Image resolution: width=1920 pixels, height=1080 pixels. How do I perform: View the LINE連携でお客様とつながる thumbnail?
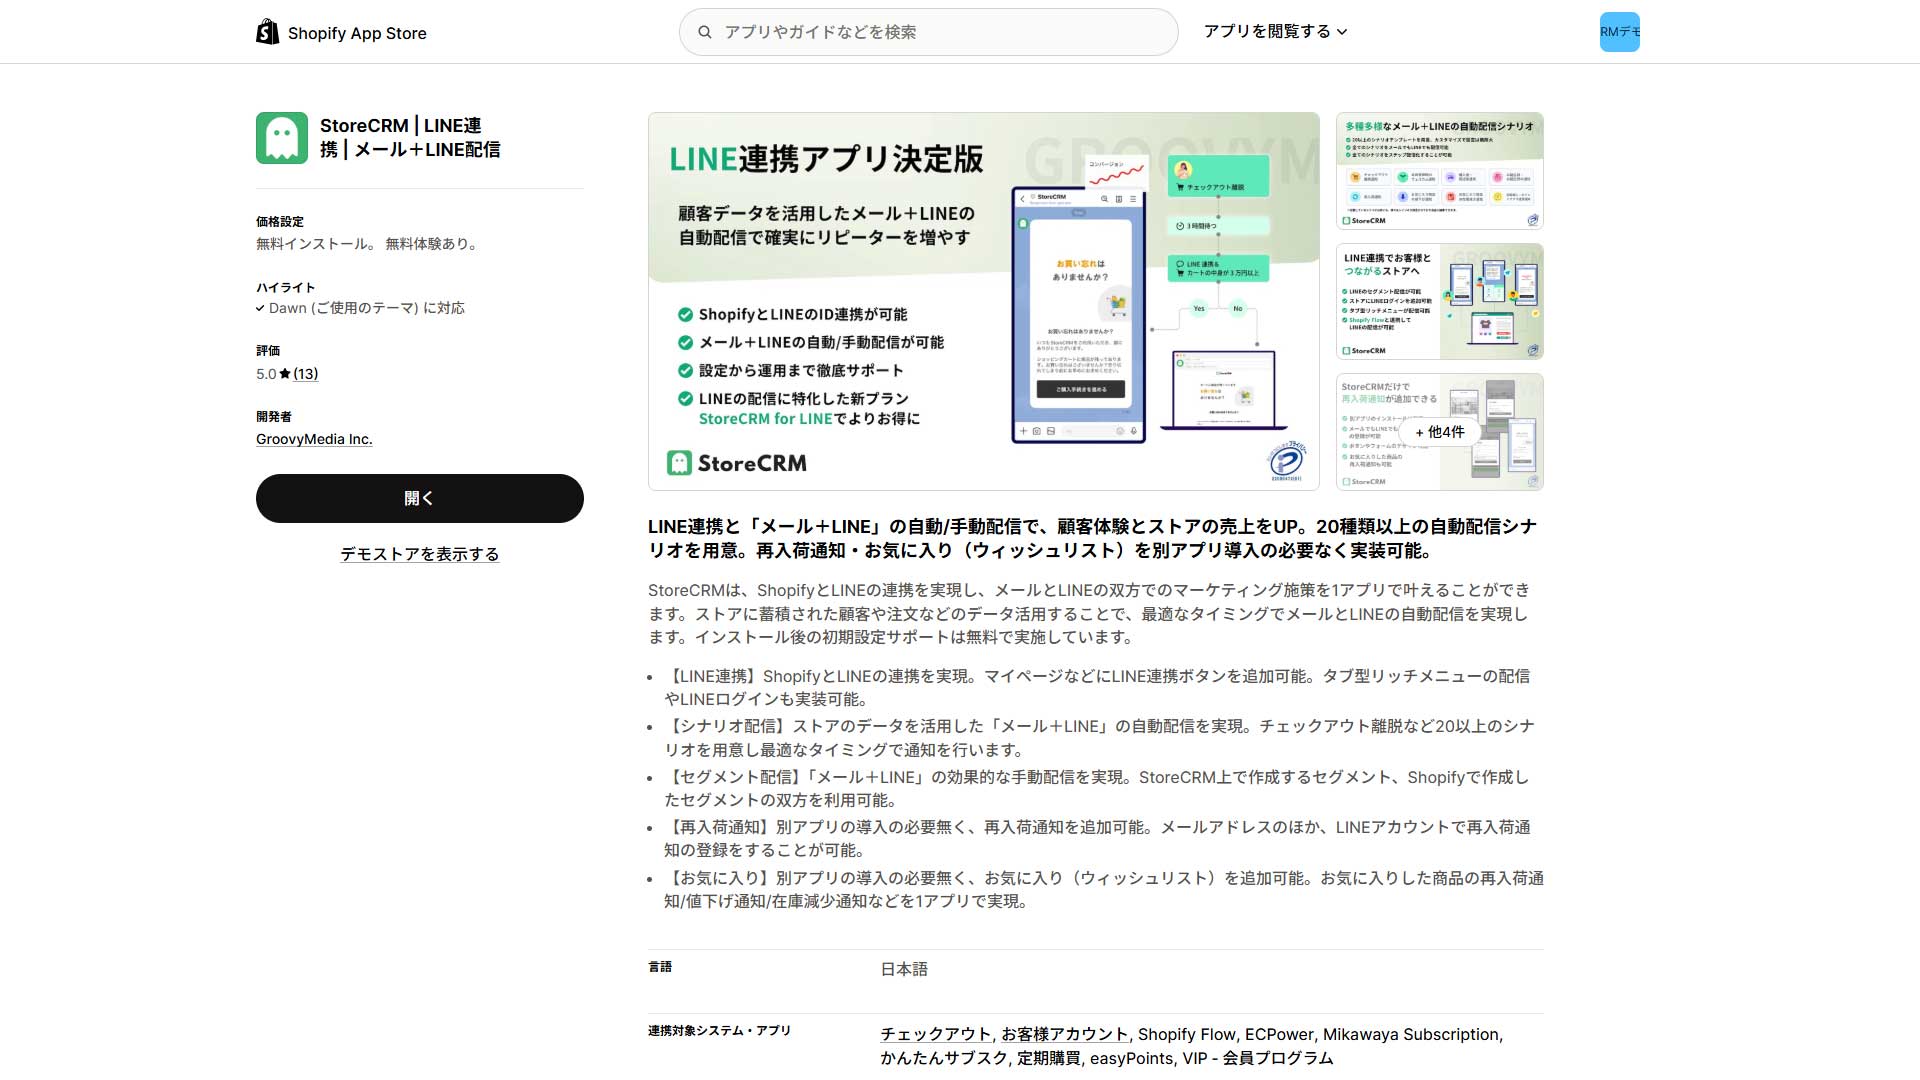click(x=1439, y=301)
